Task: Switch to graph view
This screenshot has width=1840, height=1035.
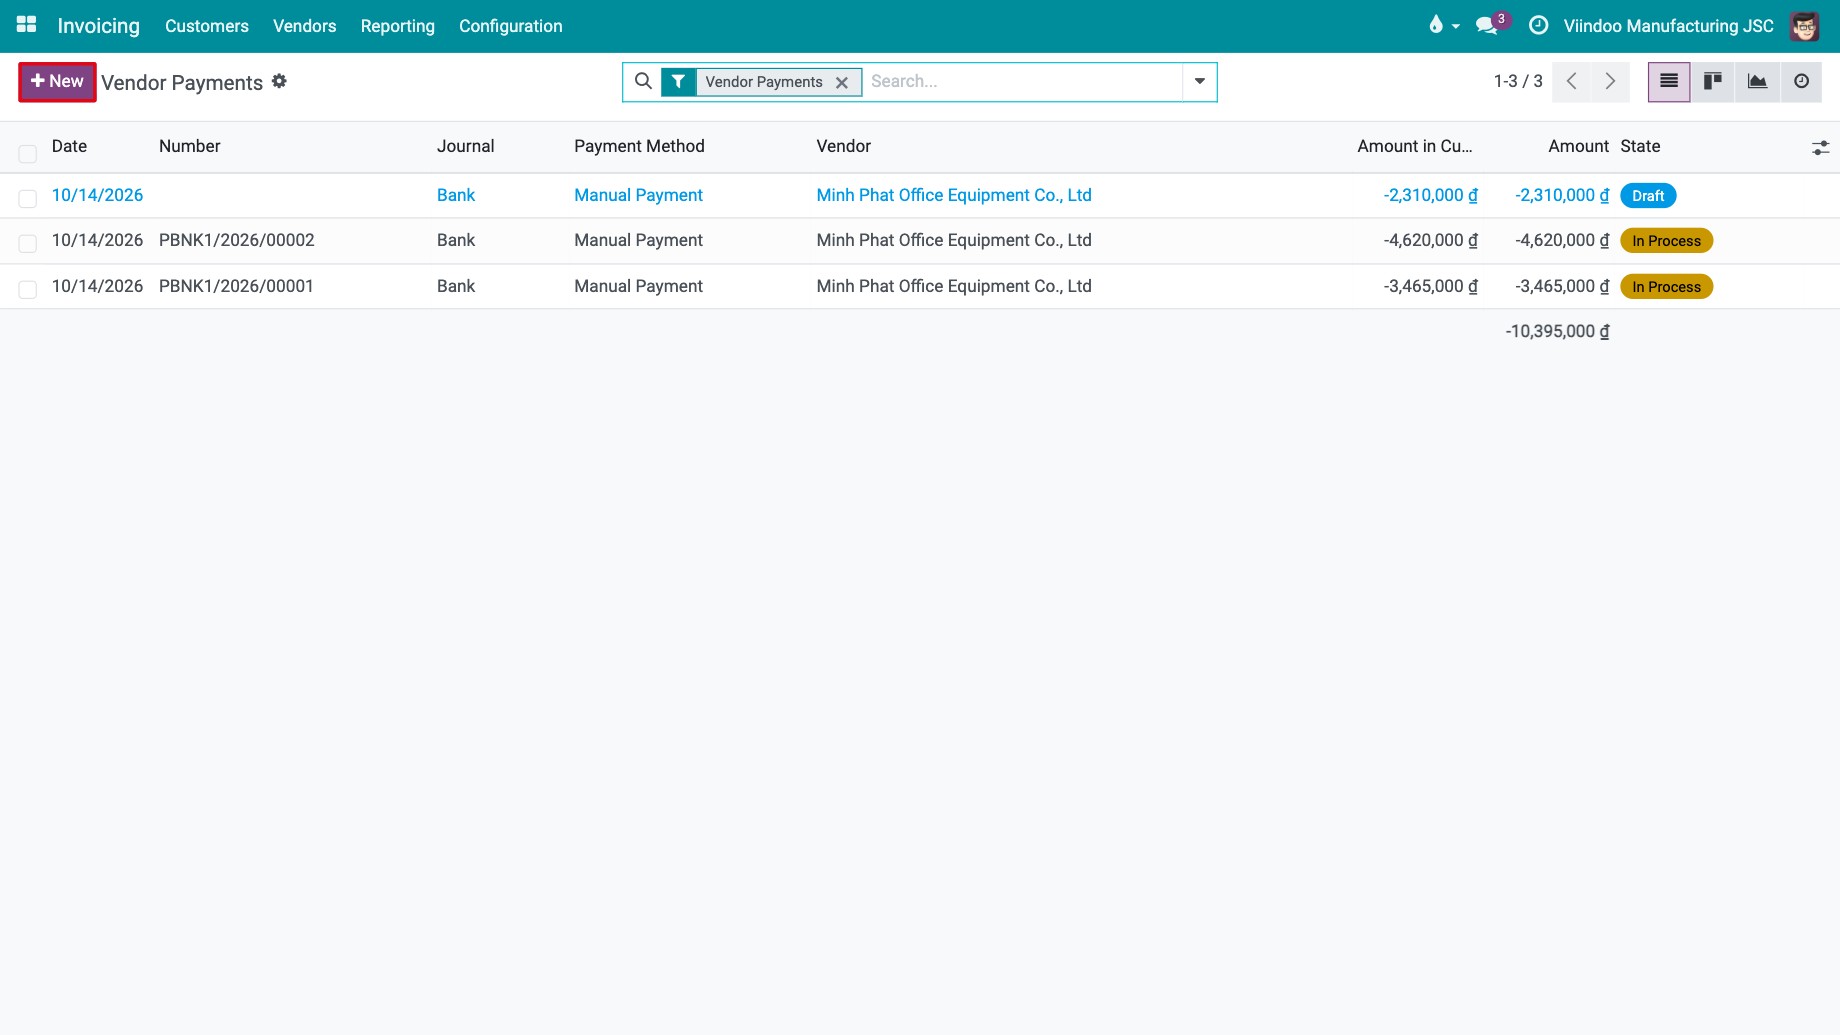Action: (1757, 82)
